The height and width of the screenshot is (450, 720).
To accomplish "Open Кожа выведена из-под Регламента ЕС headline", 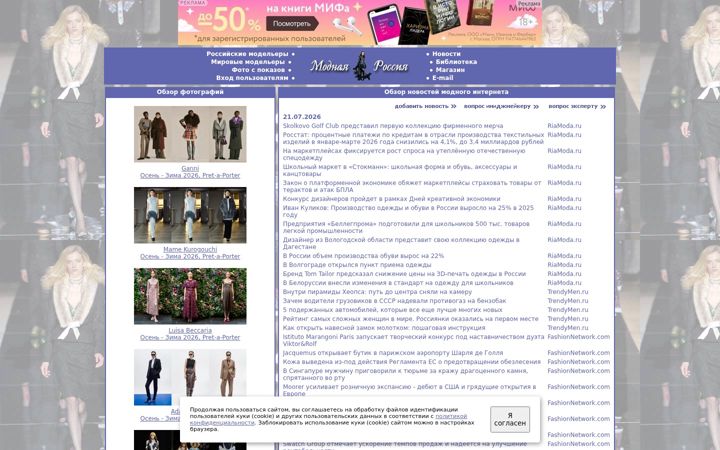I will (x=411, y=362).
